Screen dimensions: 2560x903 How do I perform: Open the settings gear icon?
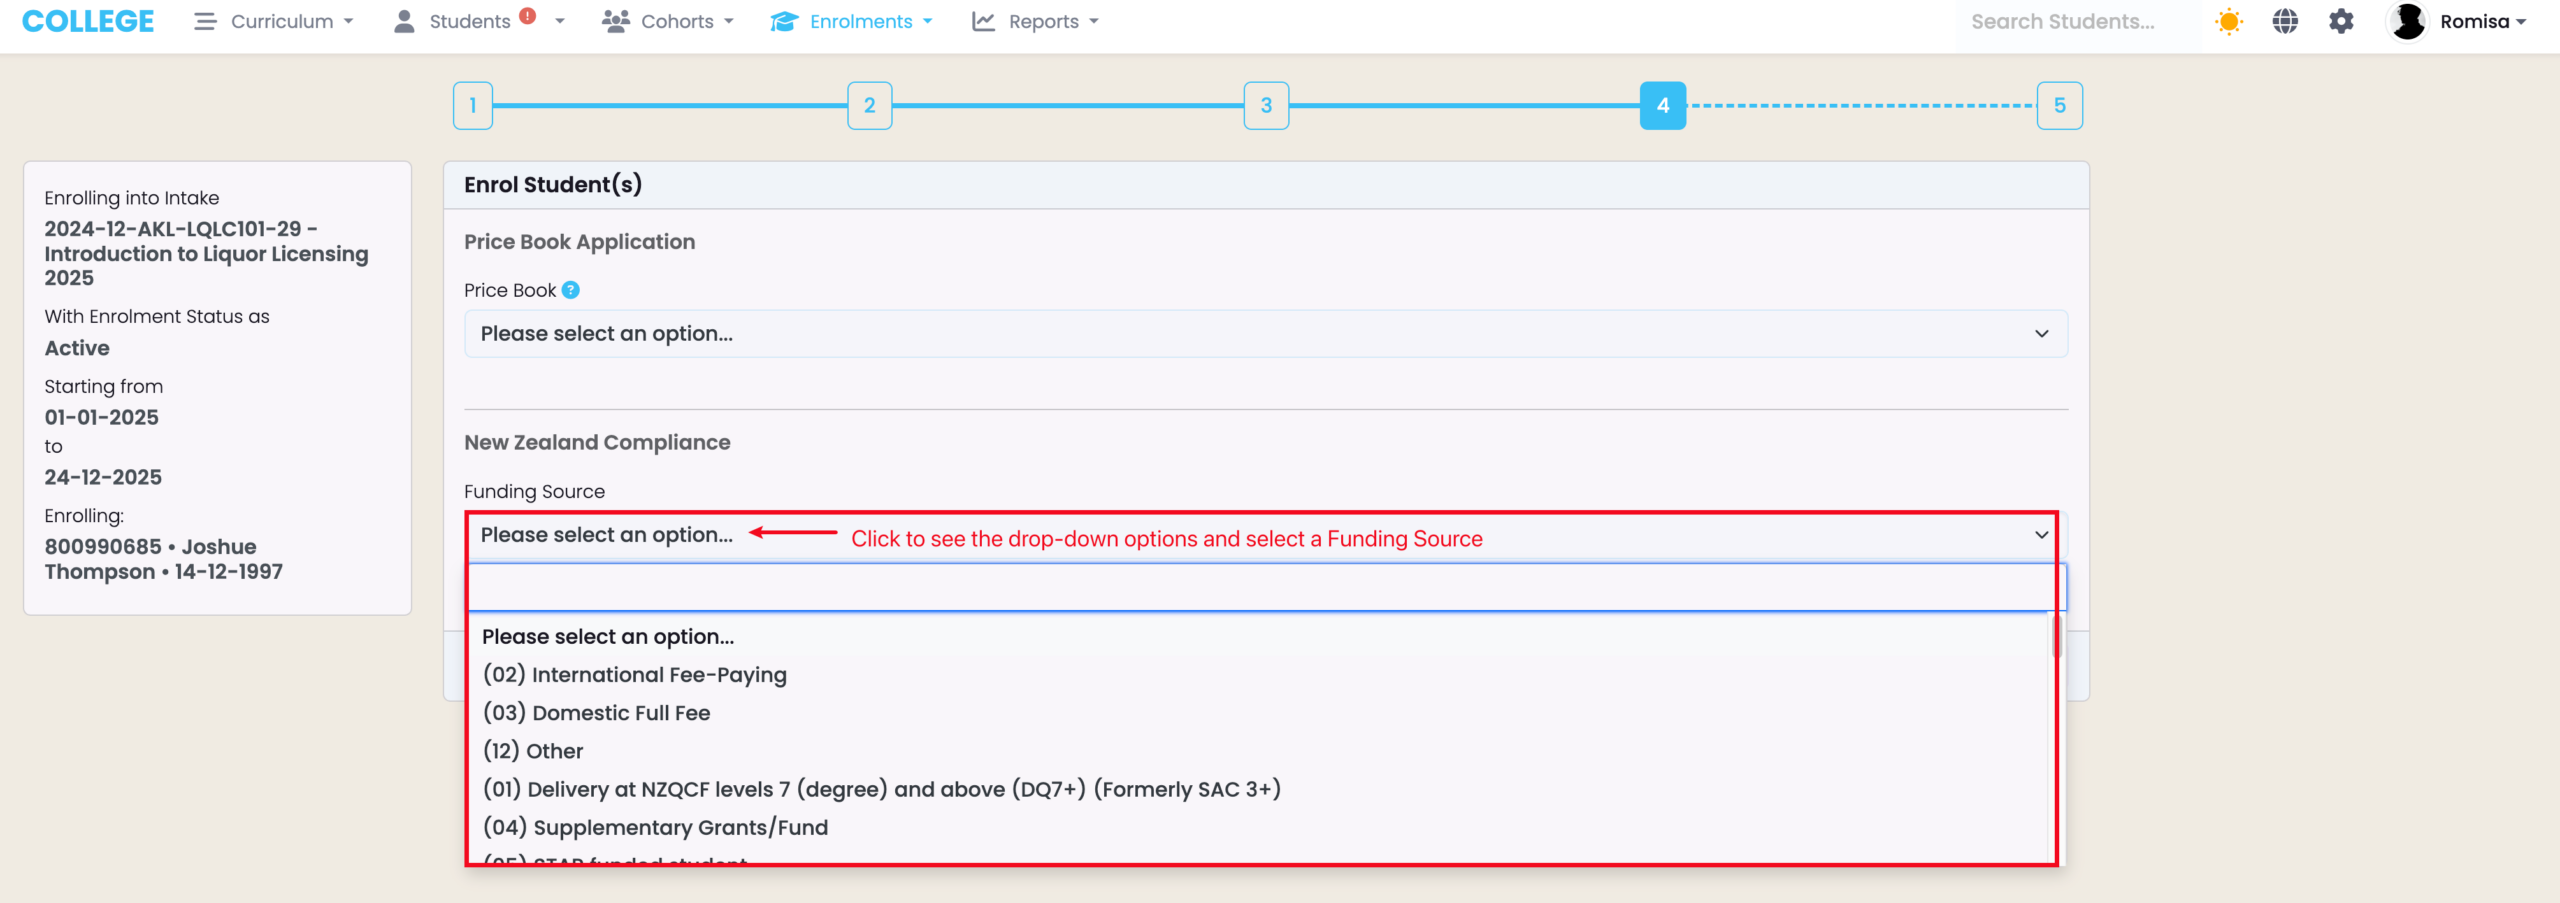pyautogui.click(x=2341, y=22)
